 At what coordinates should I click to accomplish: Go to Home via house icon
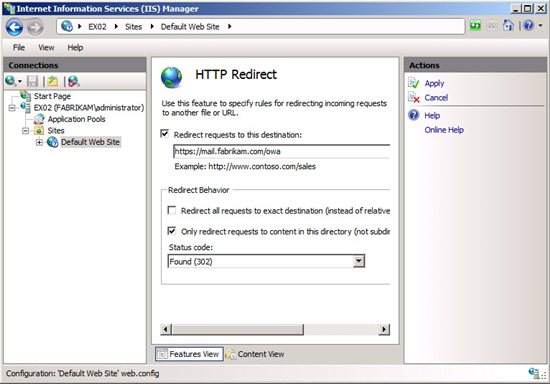[x=508, y=26]
